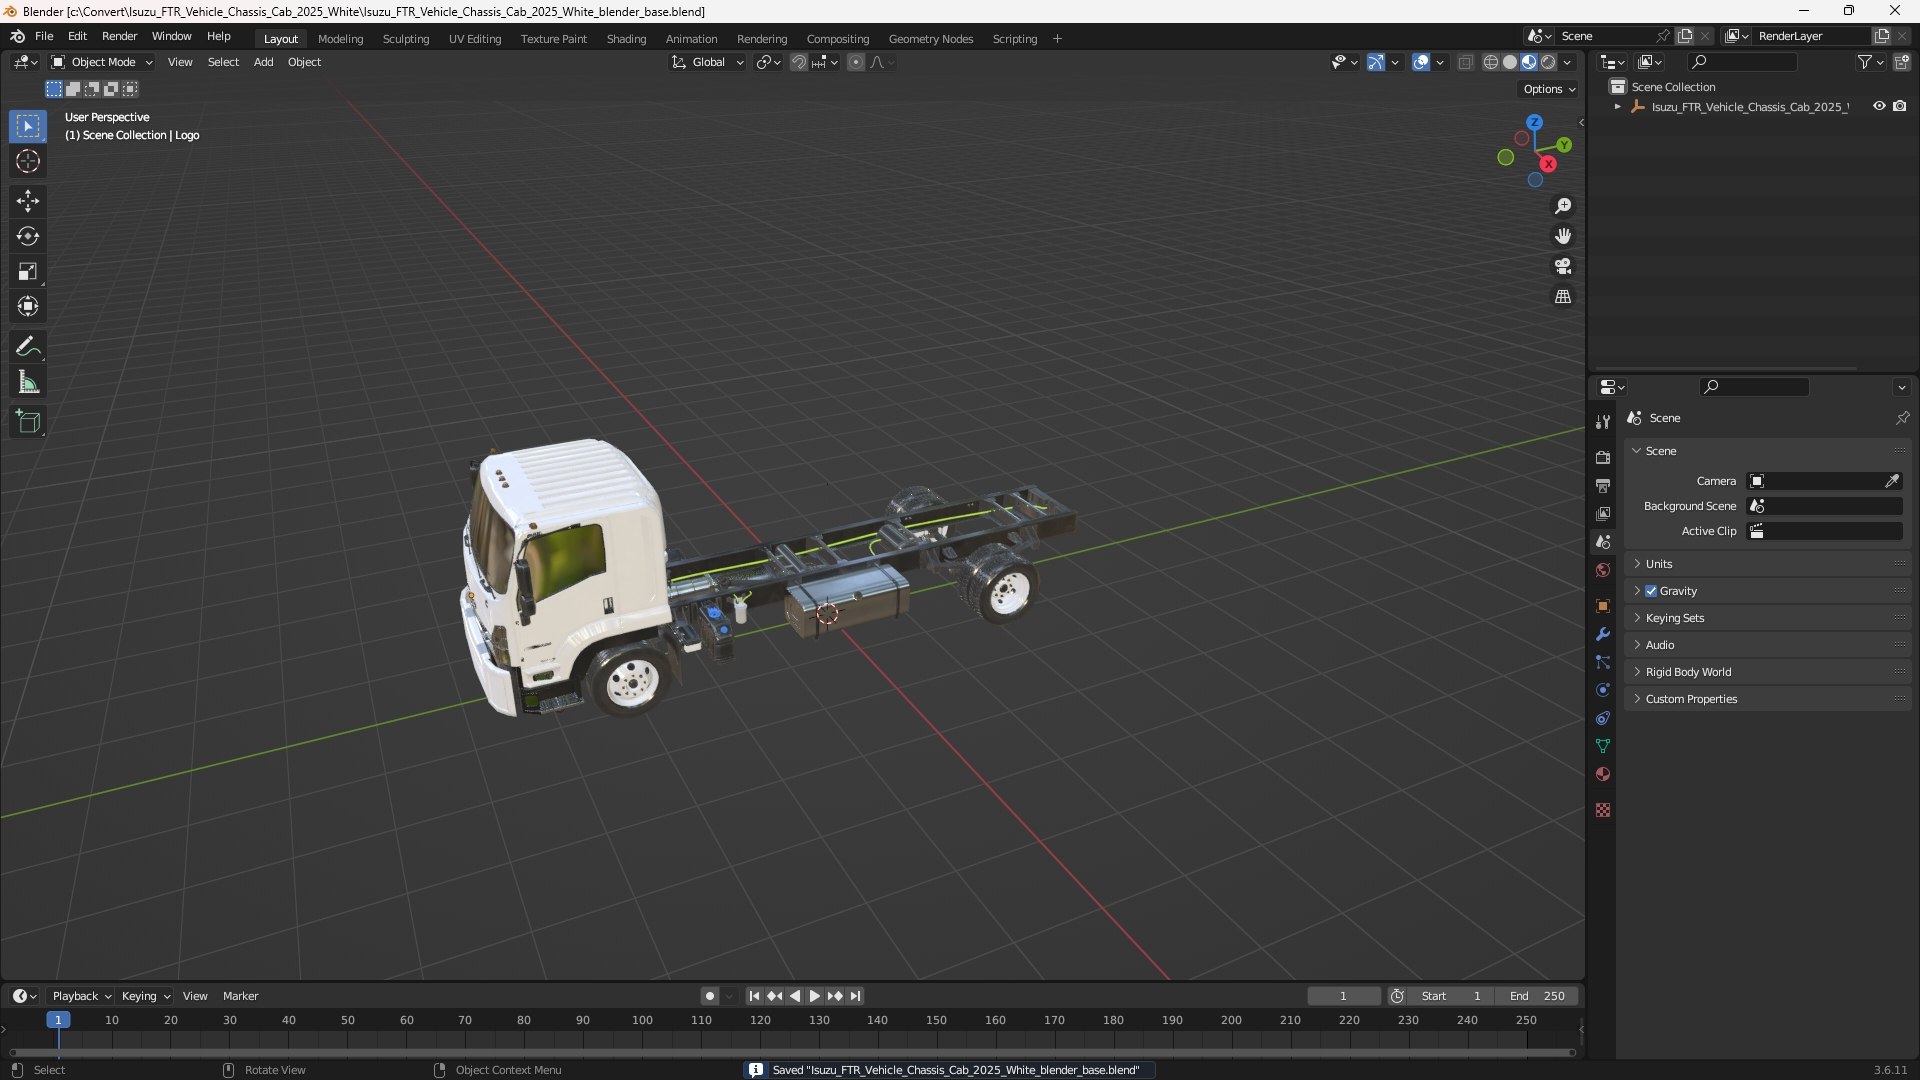Click the End frame field
This screenshot has height=1080, width=1920.
point(1537,996)
